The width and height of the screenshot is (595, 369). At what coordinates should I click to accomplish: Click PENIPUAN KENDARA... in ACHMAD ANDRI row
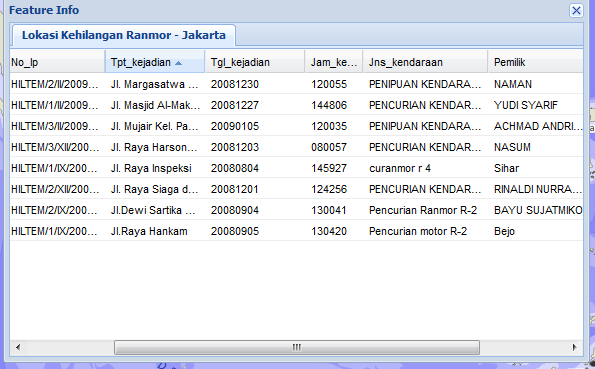(425, 126)
